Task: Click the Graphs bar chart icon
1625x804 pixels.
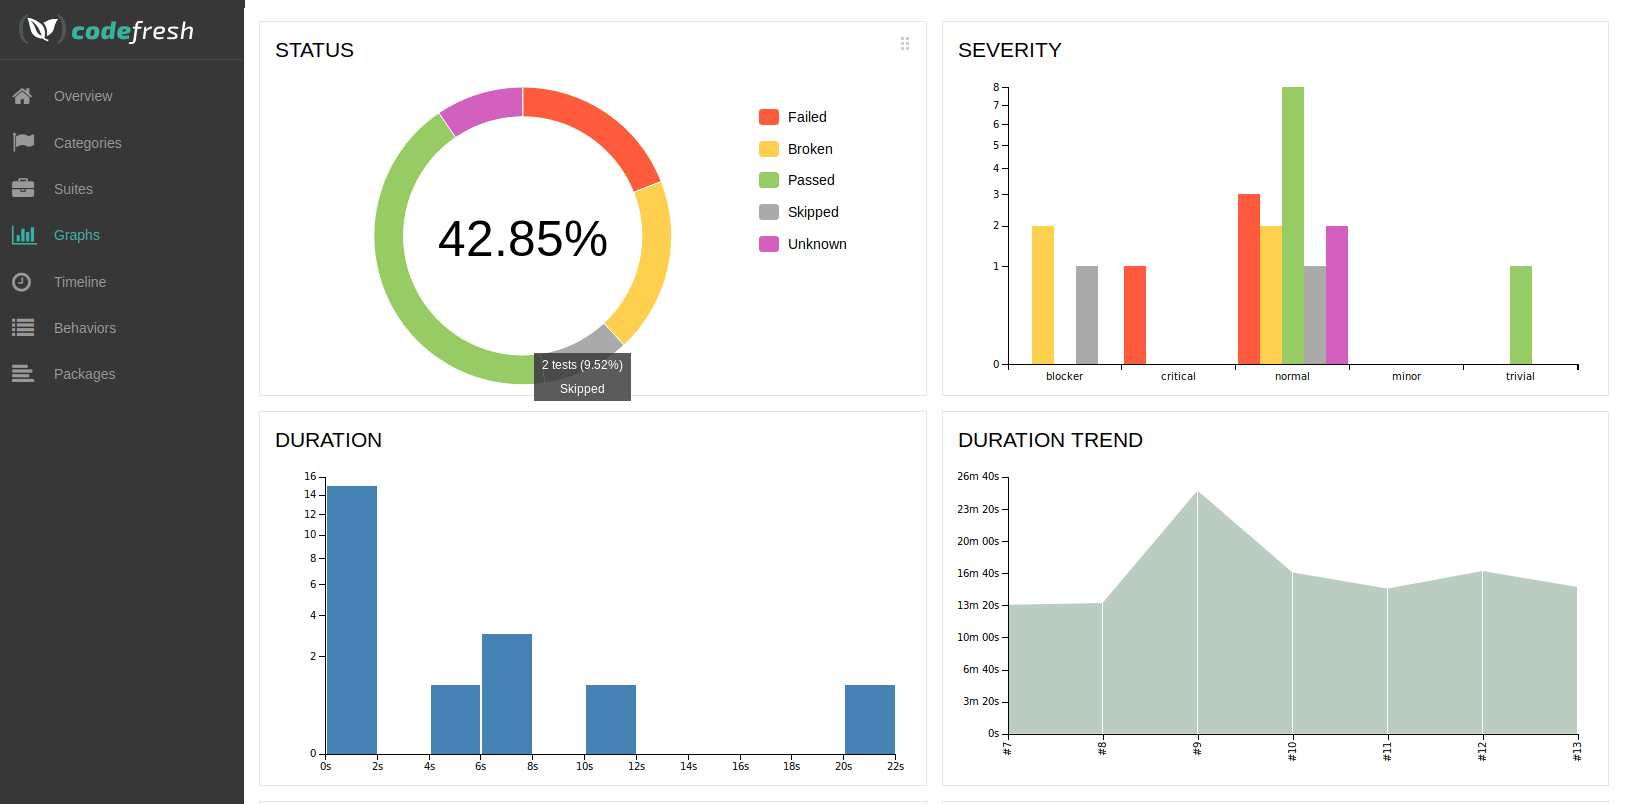Action: [x=23, y=235]
